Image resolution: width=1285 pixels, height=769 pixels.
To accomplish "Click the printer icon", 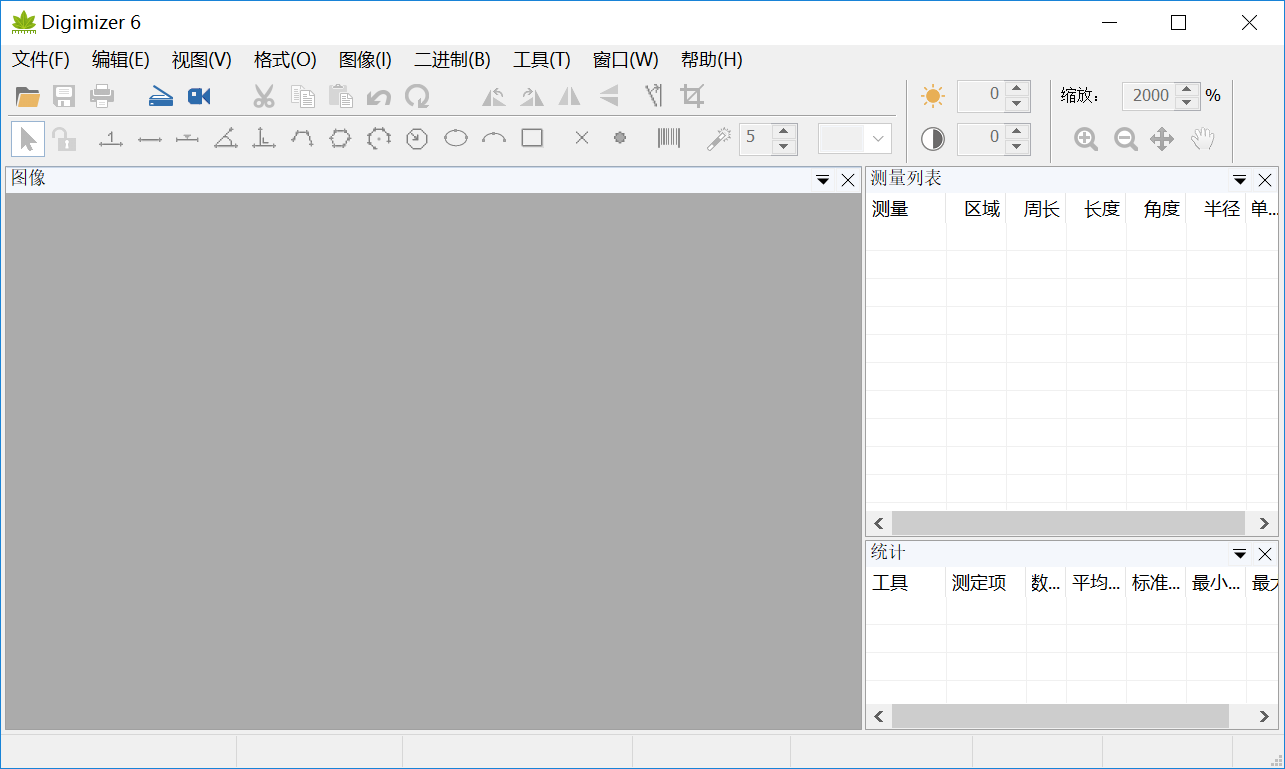I will (x=102, y=97).
